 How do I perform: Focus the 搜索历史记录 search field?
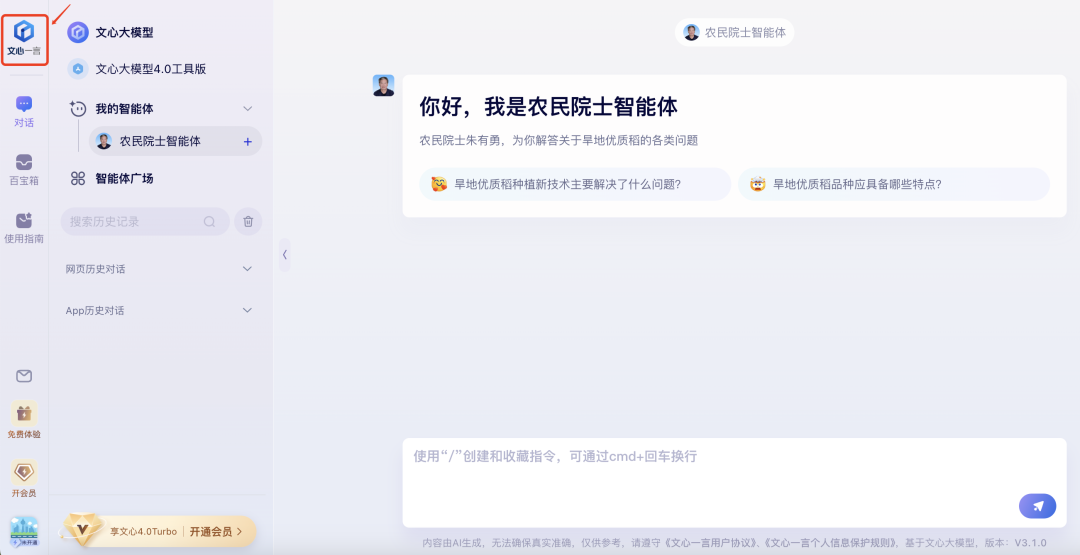click(145, 222)
